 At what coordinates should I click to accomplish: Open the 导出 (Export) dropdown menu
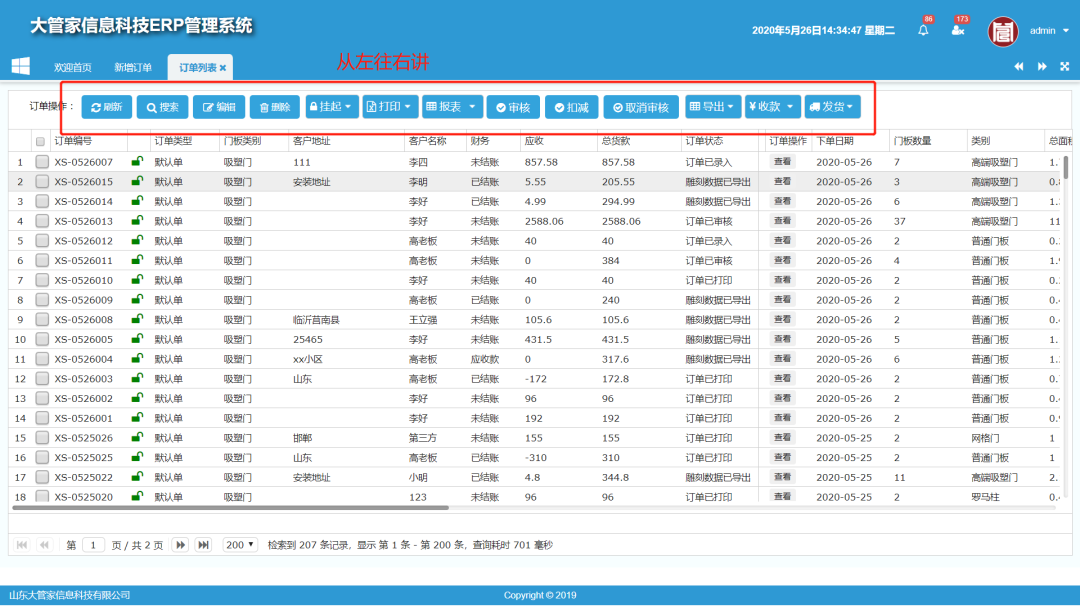(x=713, y=107)
